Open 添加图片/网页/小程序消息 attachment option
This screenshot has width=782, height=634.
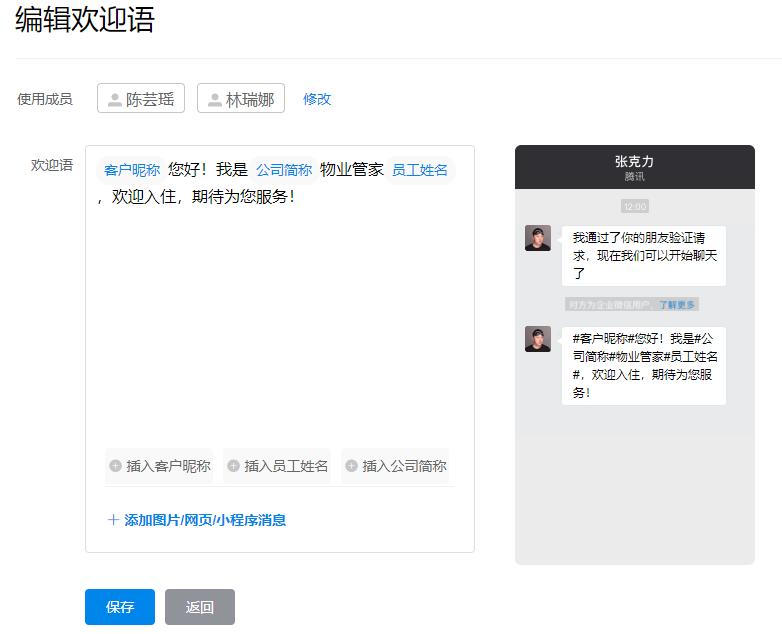tap(205, 520)
